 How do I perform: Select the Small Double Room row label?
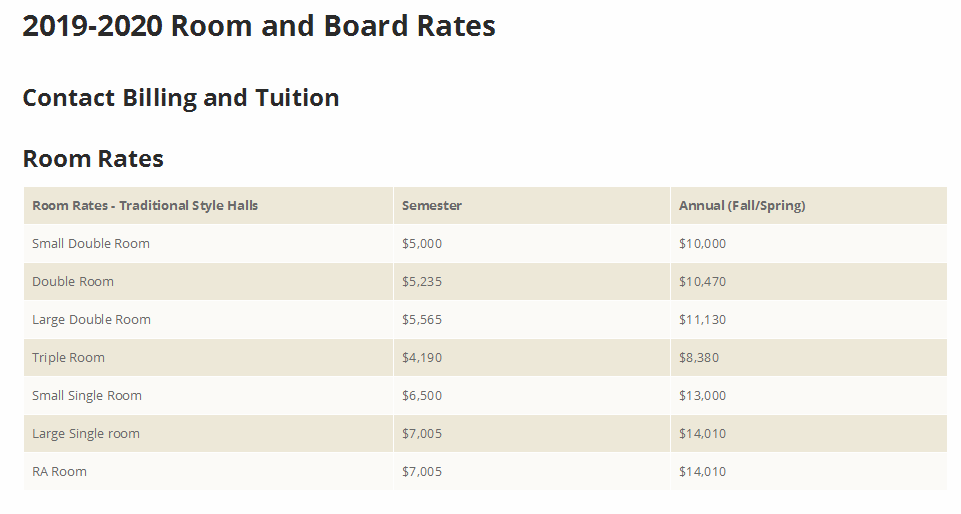click(x=91, y=243)
